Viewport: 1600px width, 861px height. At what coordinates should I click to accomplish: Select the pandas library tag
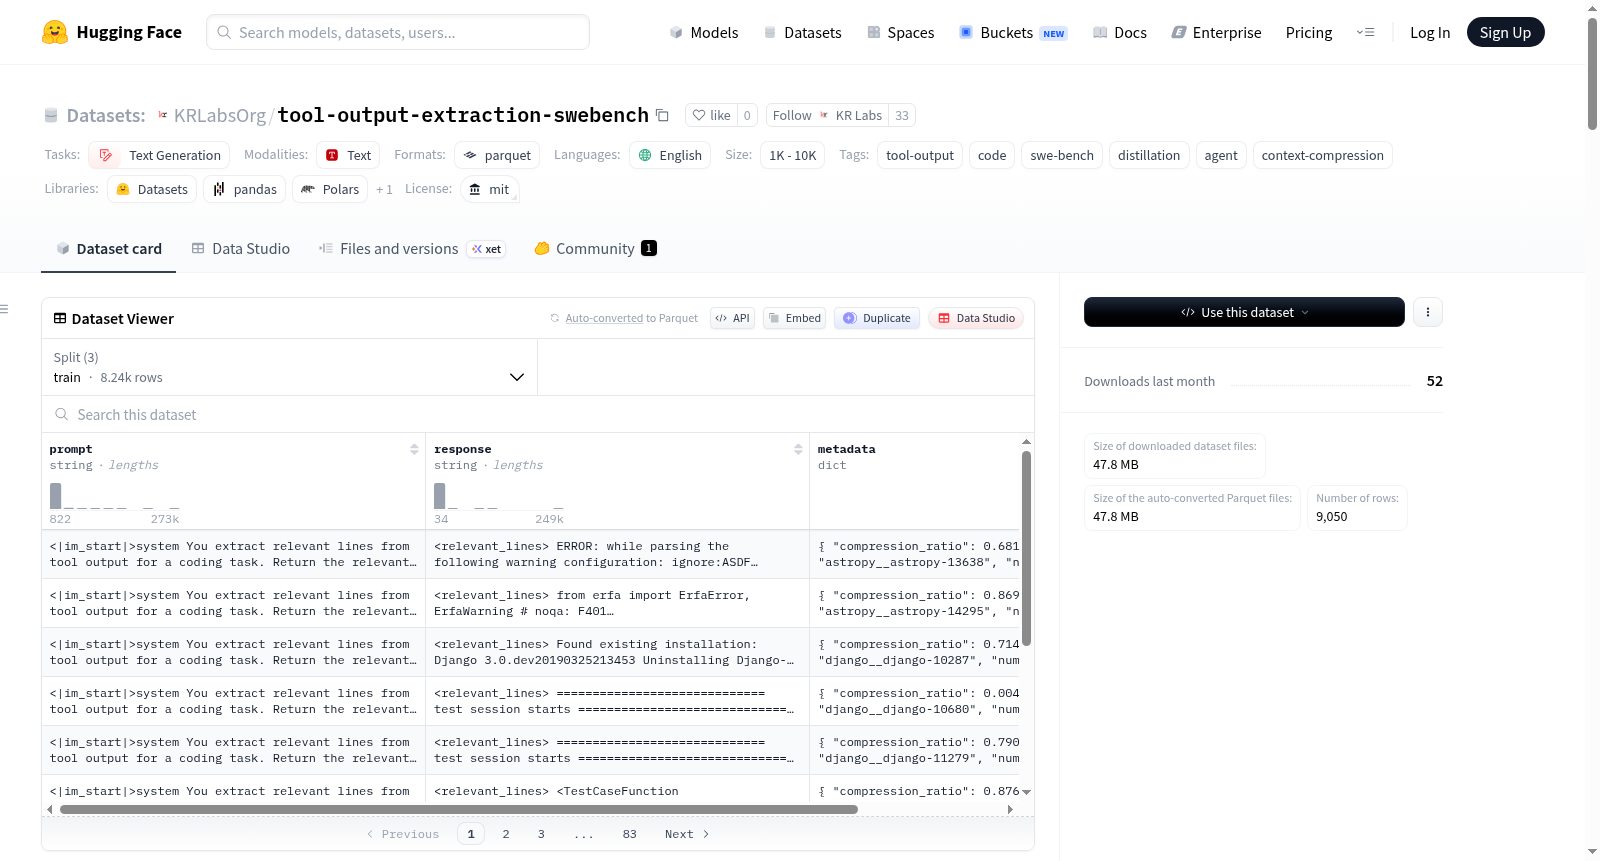[245, 189]
